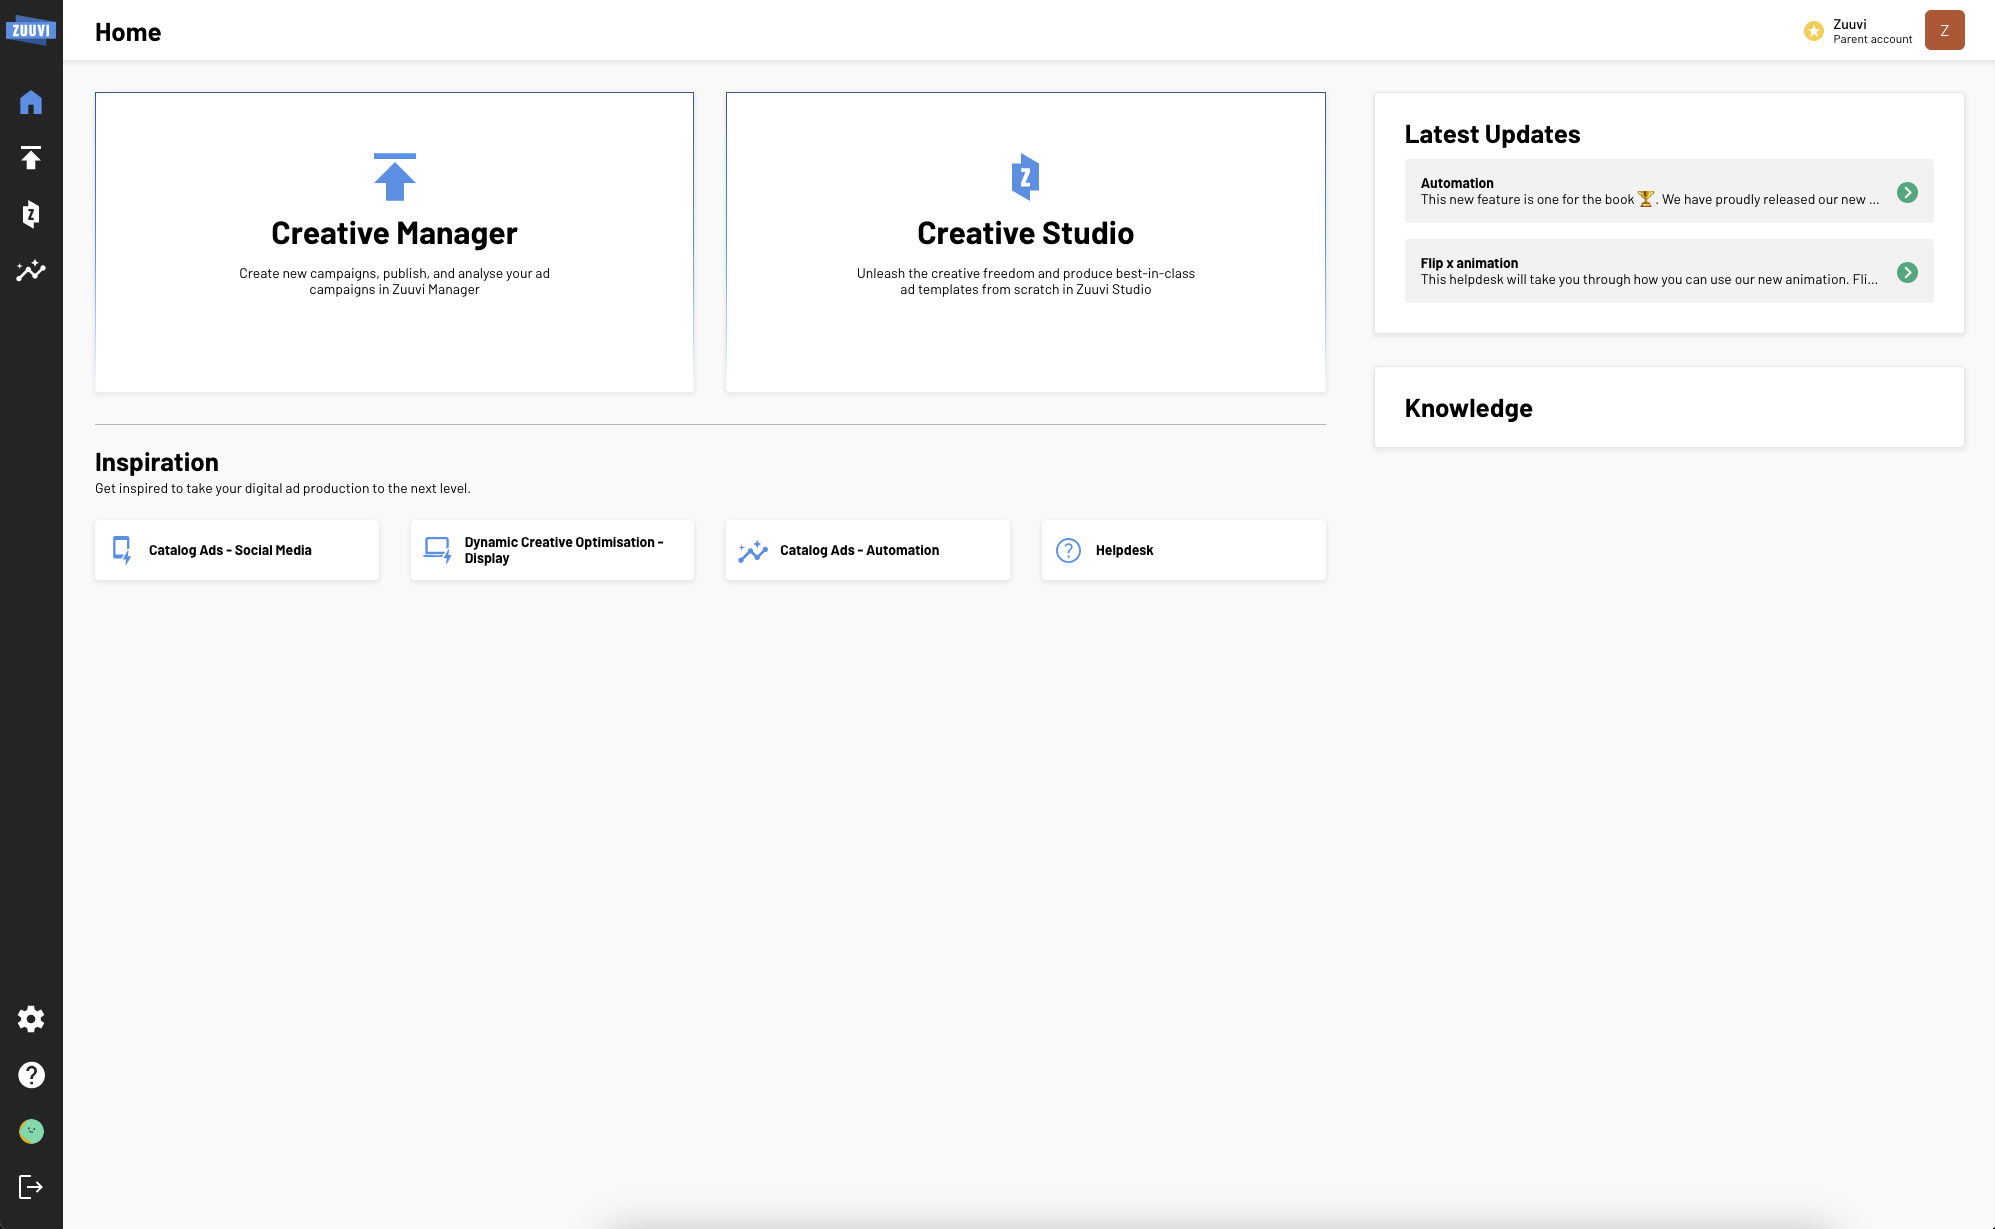
Task: Open Flip x animation update green arrow
Action: (x=1907, y=272)
